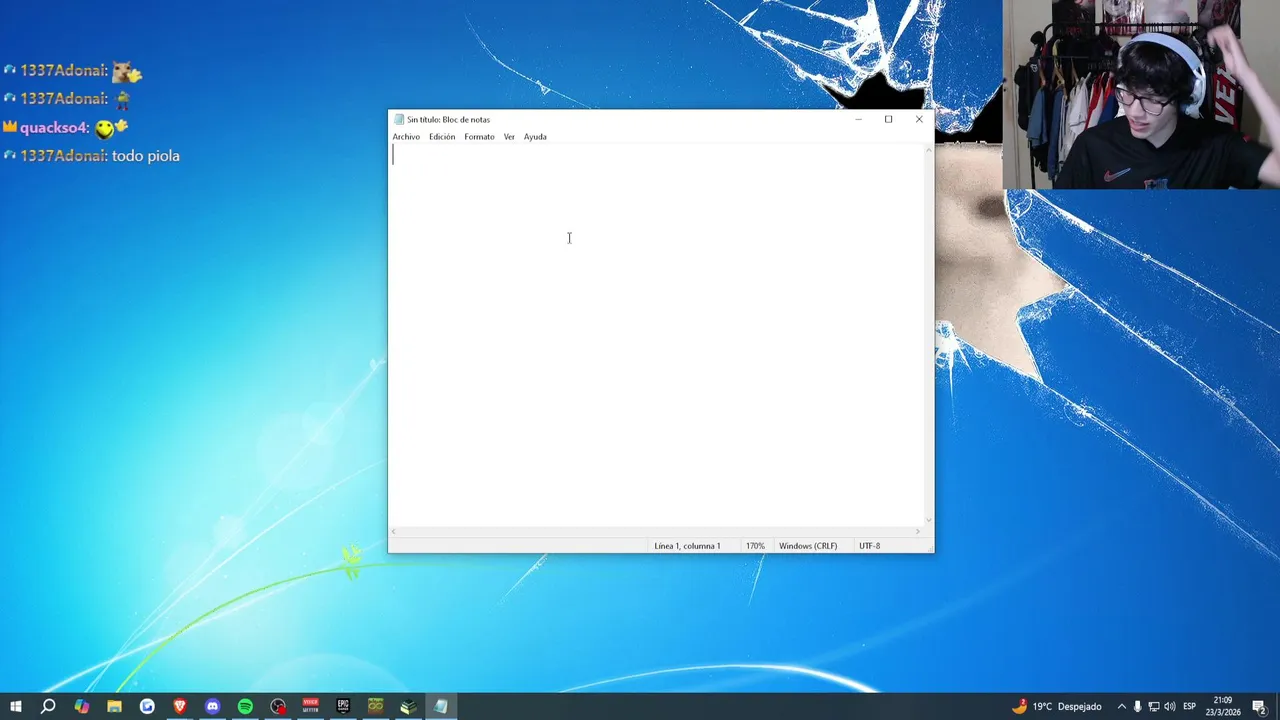Click 'Windows (CRLF)' in the status bar
The height and width of the screenshot is (720, 1280).
(808, 546)
